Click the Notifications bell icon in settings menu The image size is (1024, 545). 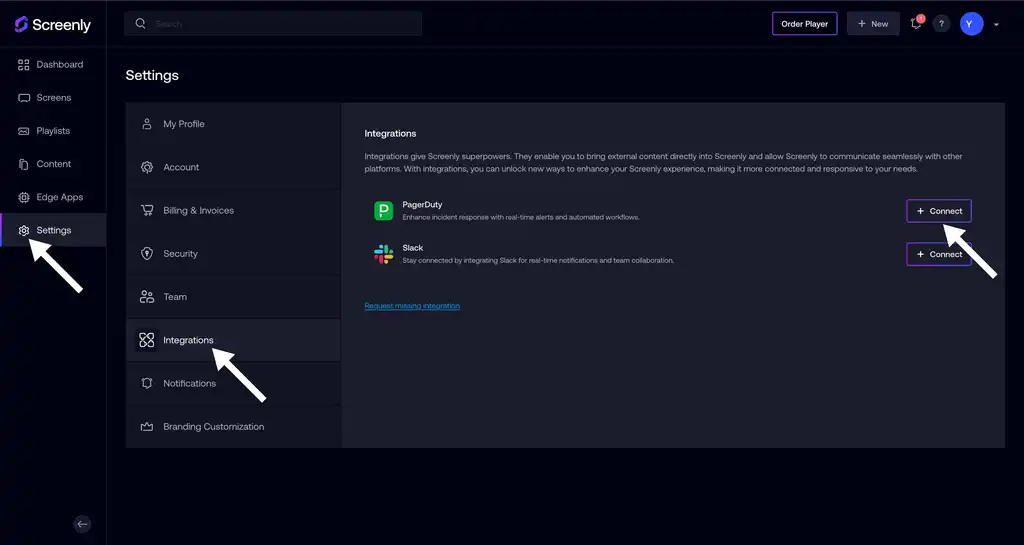tap(147, 383)
